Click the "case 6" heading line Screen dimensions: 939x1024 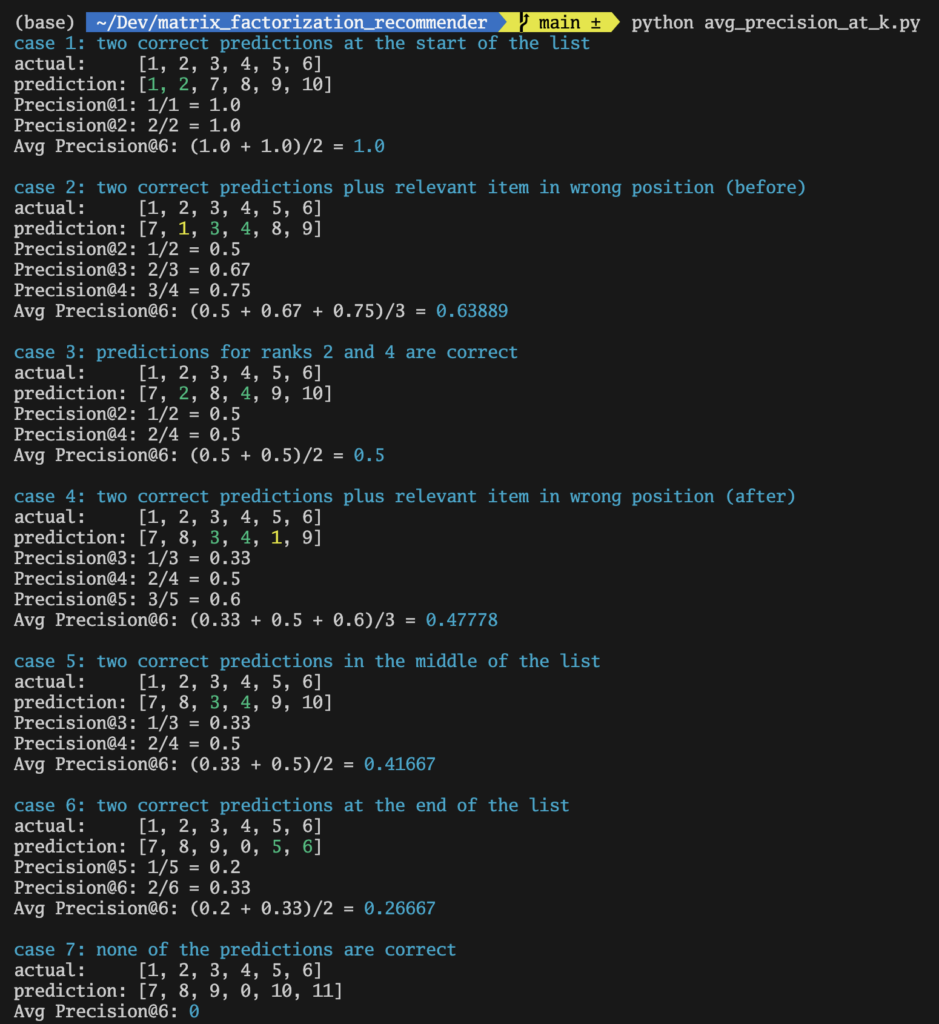291,805
